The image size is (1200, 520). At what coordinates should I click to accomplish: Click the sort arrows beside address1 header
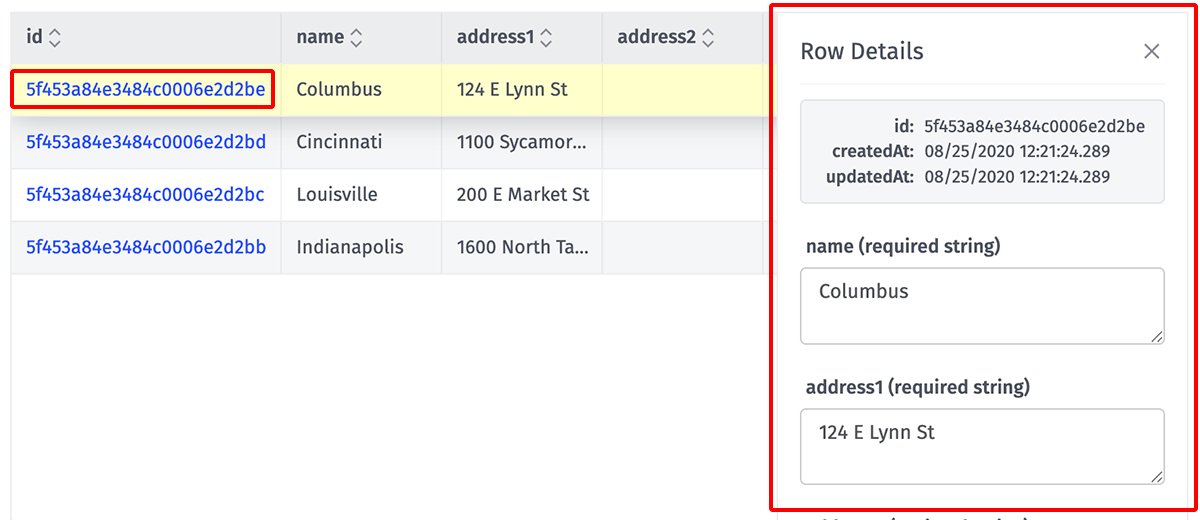point(546,38)
